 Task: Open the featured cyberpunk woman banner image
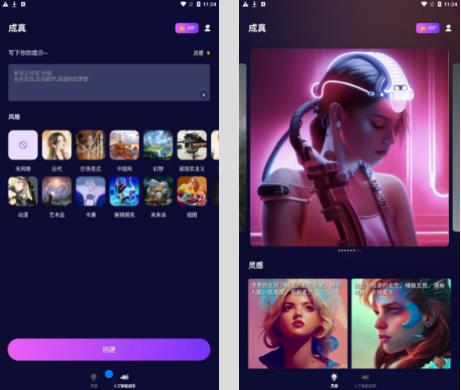(x=349, y=147)
